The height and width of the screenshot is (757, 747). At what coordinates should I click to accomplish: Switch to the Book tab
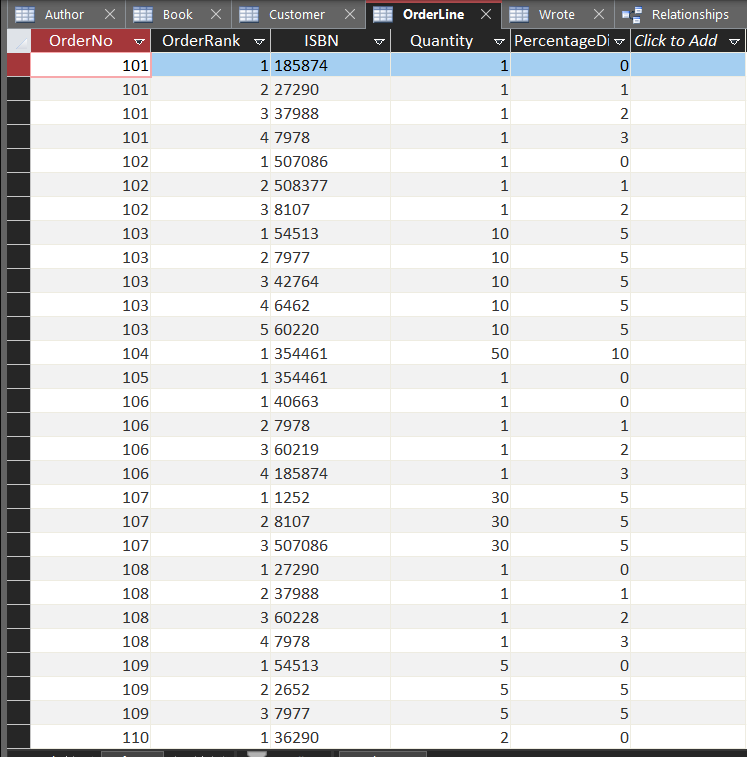[178, 14]
